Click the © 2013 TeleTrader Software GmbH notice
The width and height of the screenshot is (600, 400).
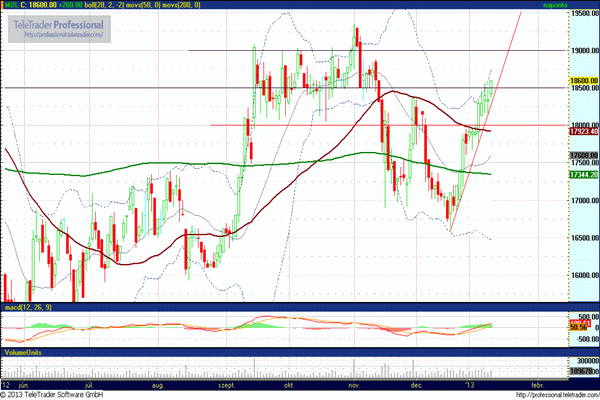52,395
